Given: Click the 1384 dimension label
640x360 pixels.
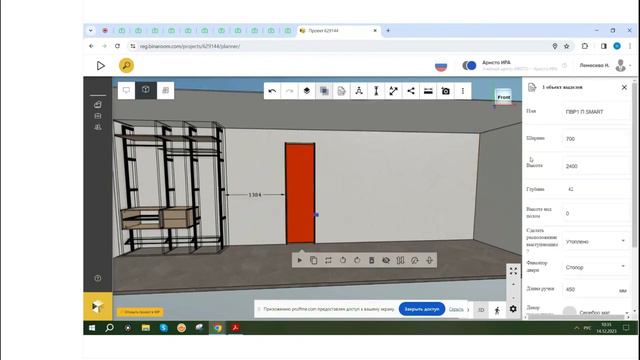Looking at the screenshot, I should coord(255,195).
